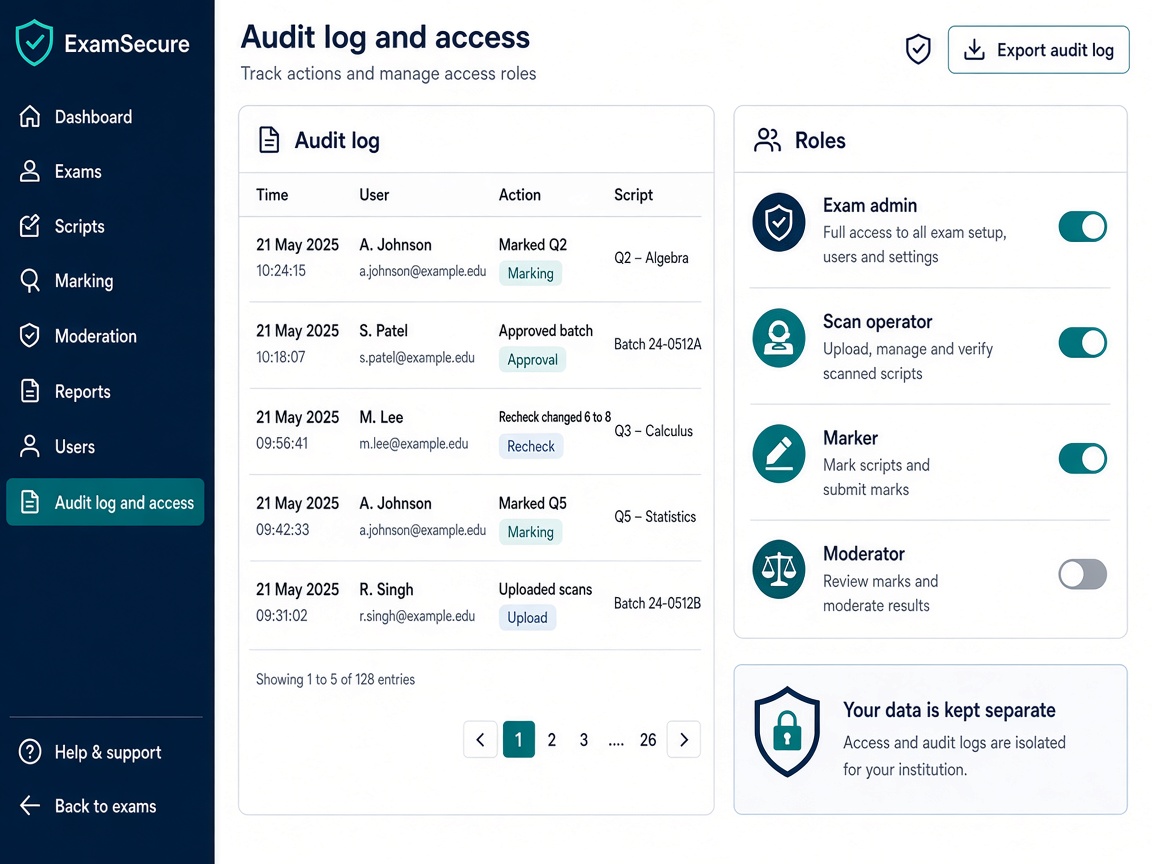Click the padlock shield icon
Viewport: 1152px width, 864px height.
coord(787,731)
